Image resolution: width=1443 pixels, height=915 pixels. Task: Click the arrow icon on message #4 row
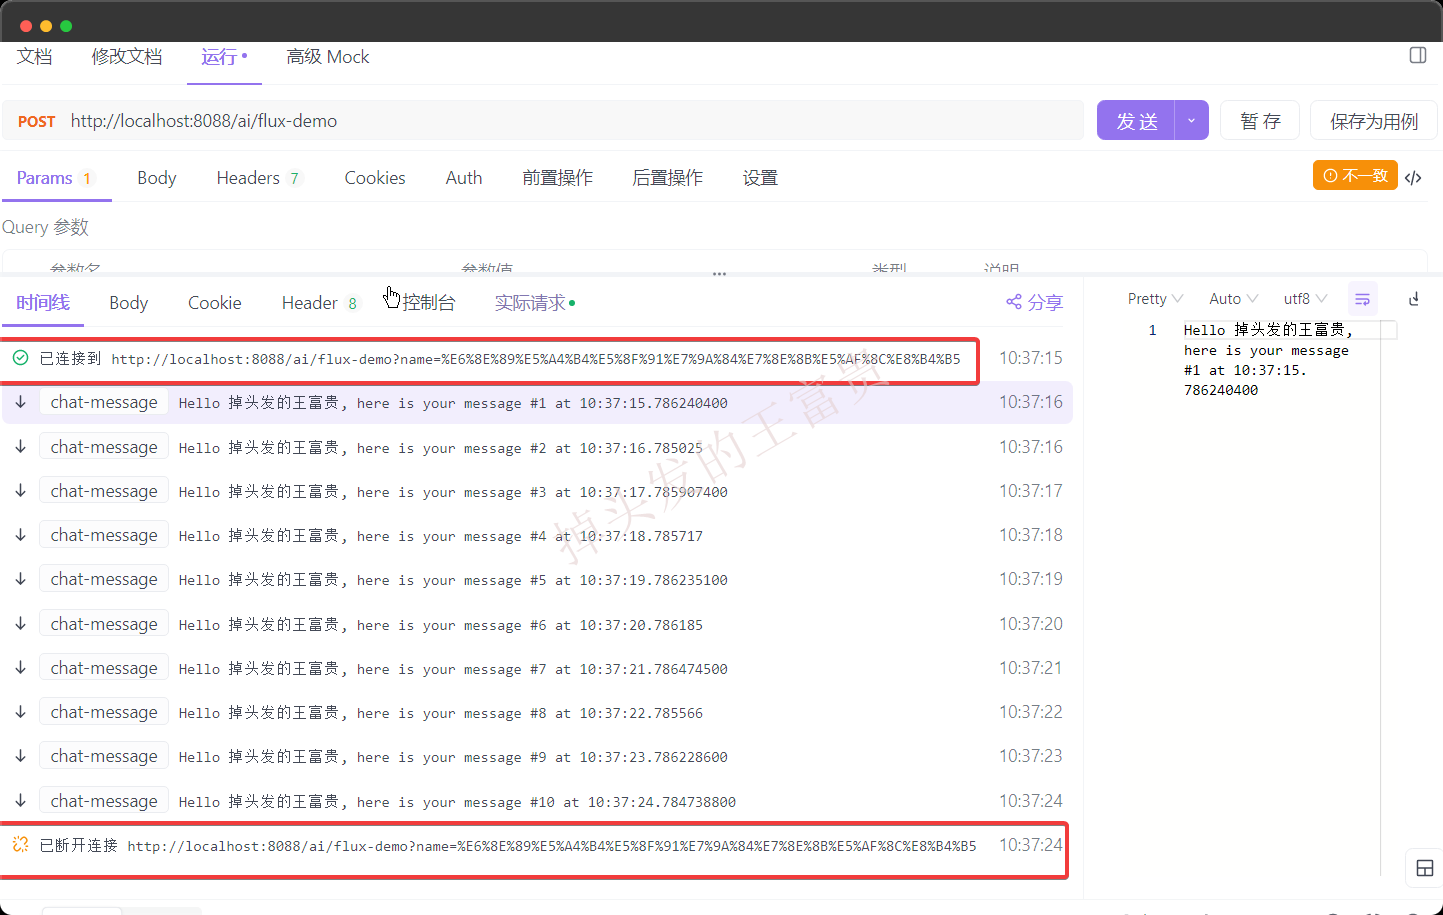[x=20, y=535]
